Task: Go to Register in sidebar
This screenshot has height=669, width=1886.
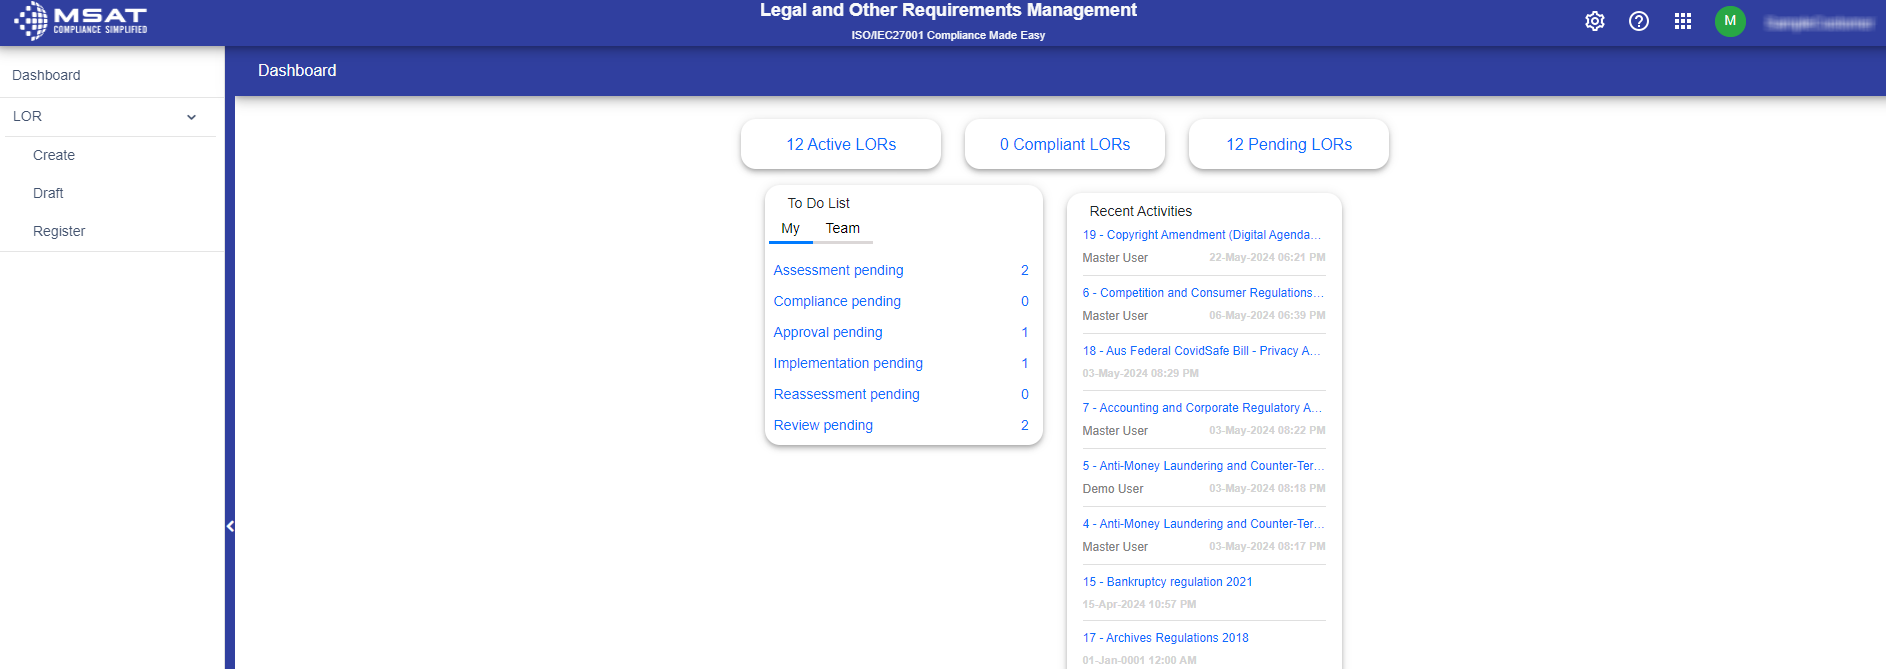Action: [x=59, y=231]
